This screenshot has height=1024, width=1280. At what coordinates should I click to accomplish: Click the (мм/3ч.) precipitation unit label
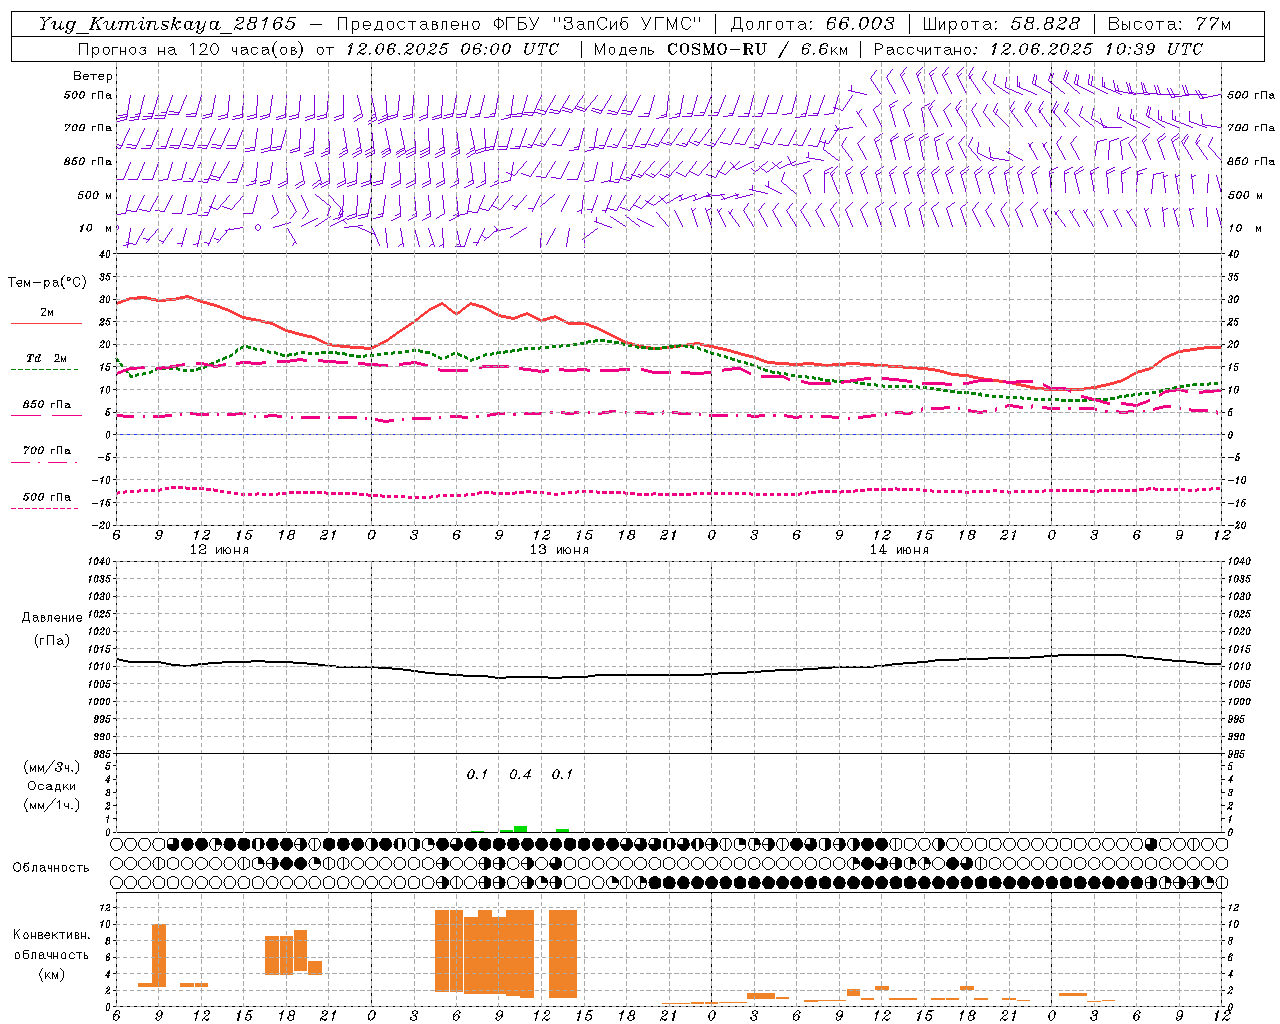click(x=52, y=767)
